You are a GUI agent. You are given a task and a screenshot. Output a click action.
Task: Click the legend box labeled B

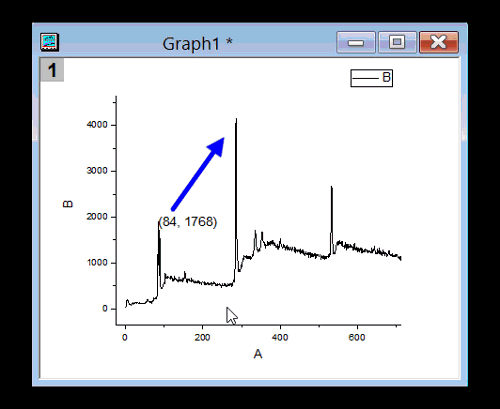[371, 78]
